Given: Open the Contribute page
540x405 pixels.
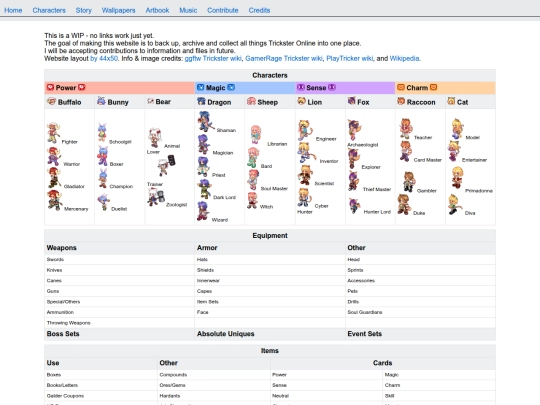Looking at the screenshot, I should pyautogui.click(x=222, y=10).
